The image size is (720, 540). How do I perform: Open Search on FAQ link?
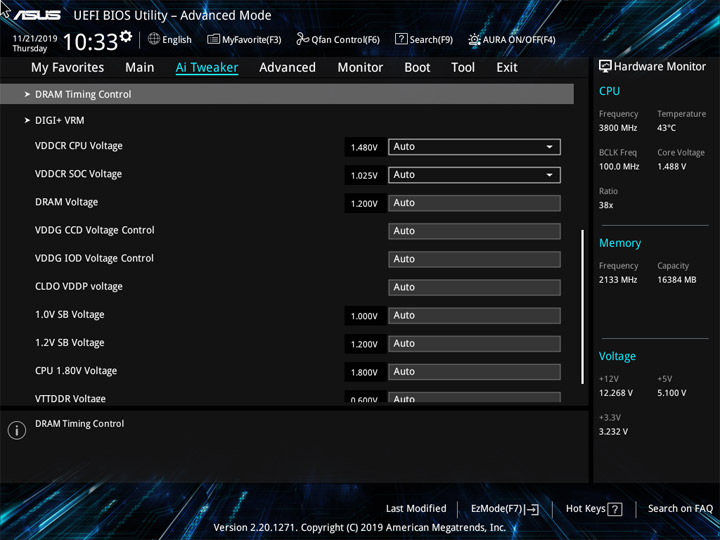point(680,508)
